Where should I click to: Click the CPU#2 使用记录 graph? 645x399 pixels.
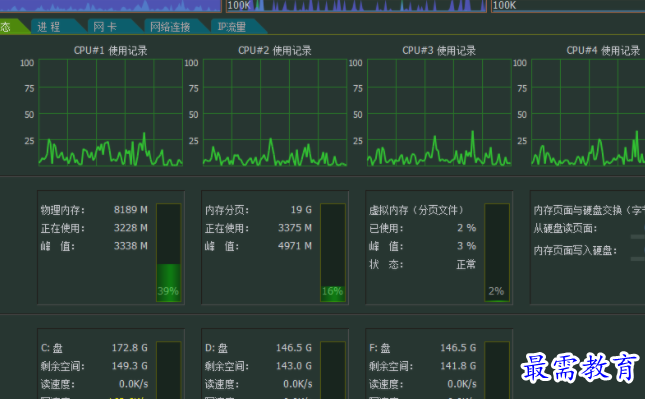coord(275,113)
